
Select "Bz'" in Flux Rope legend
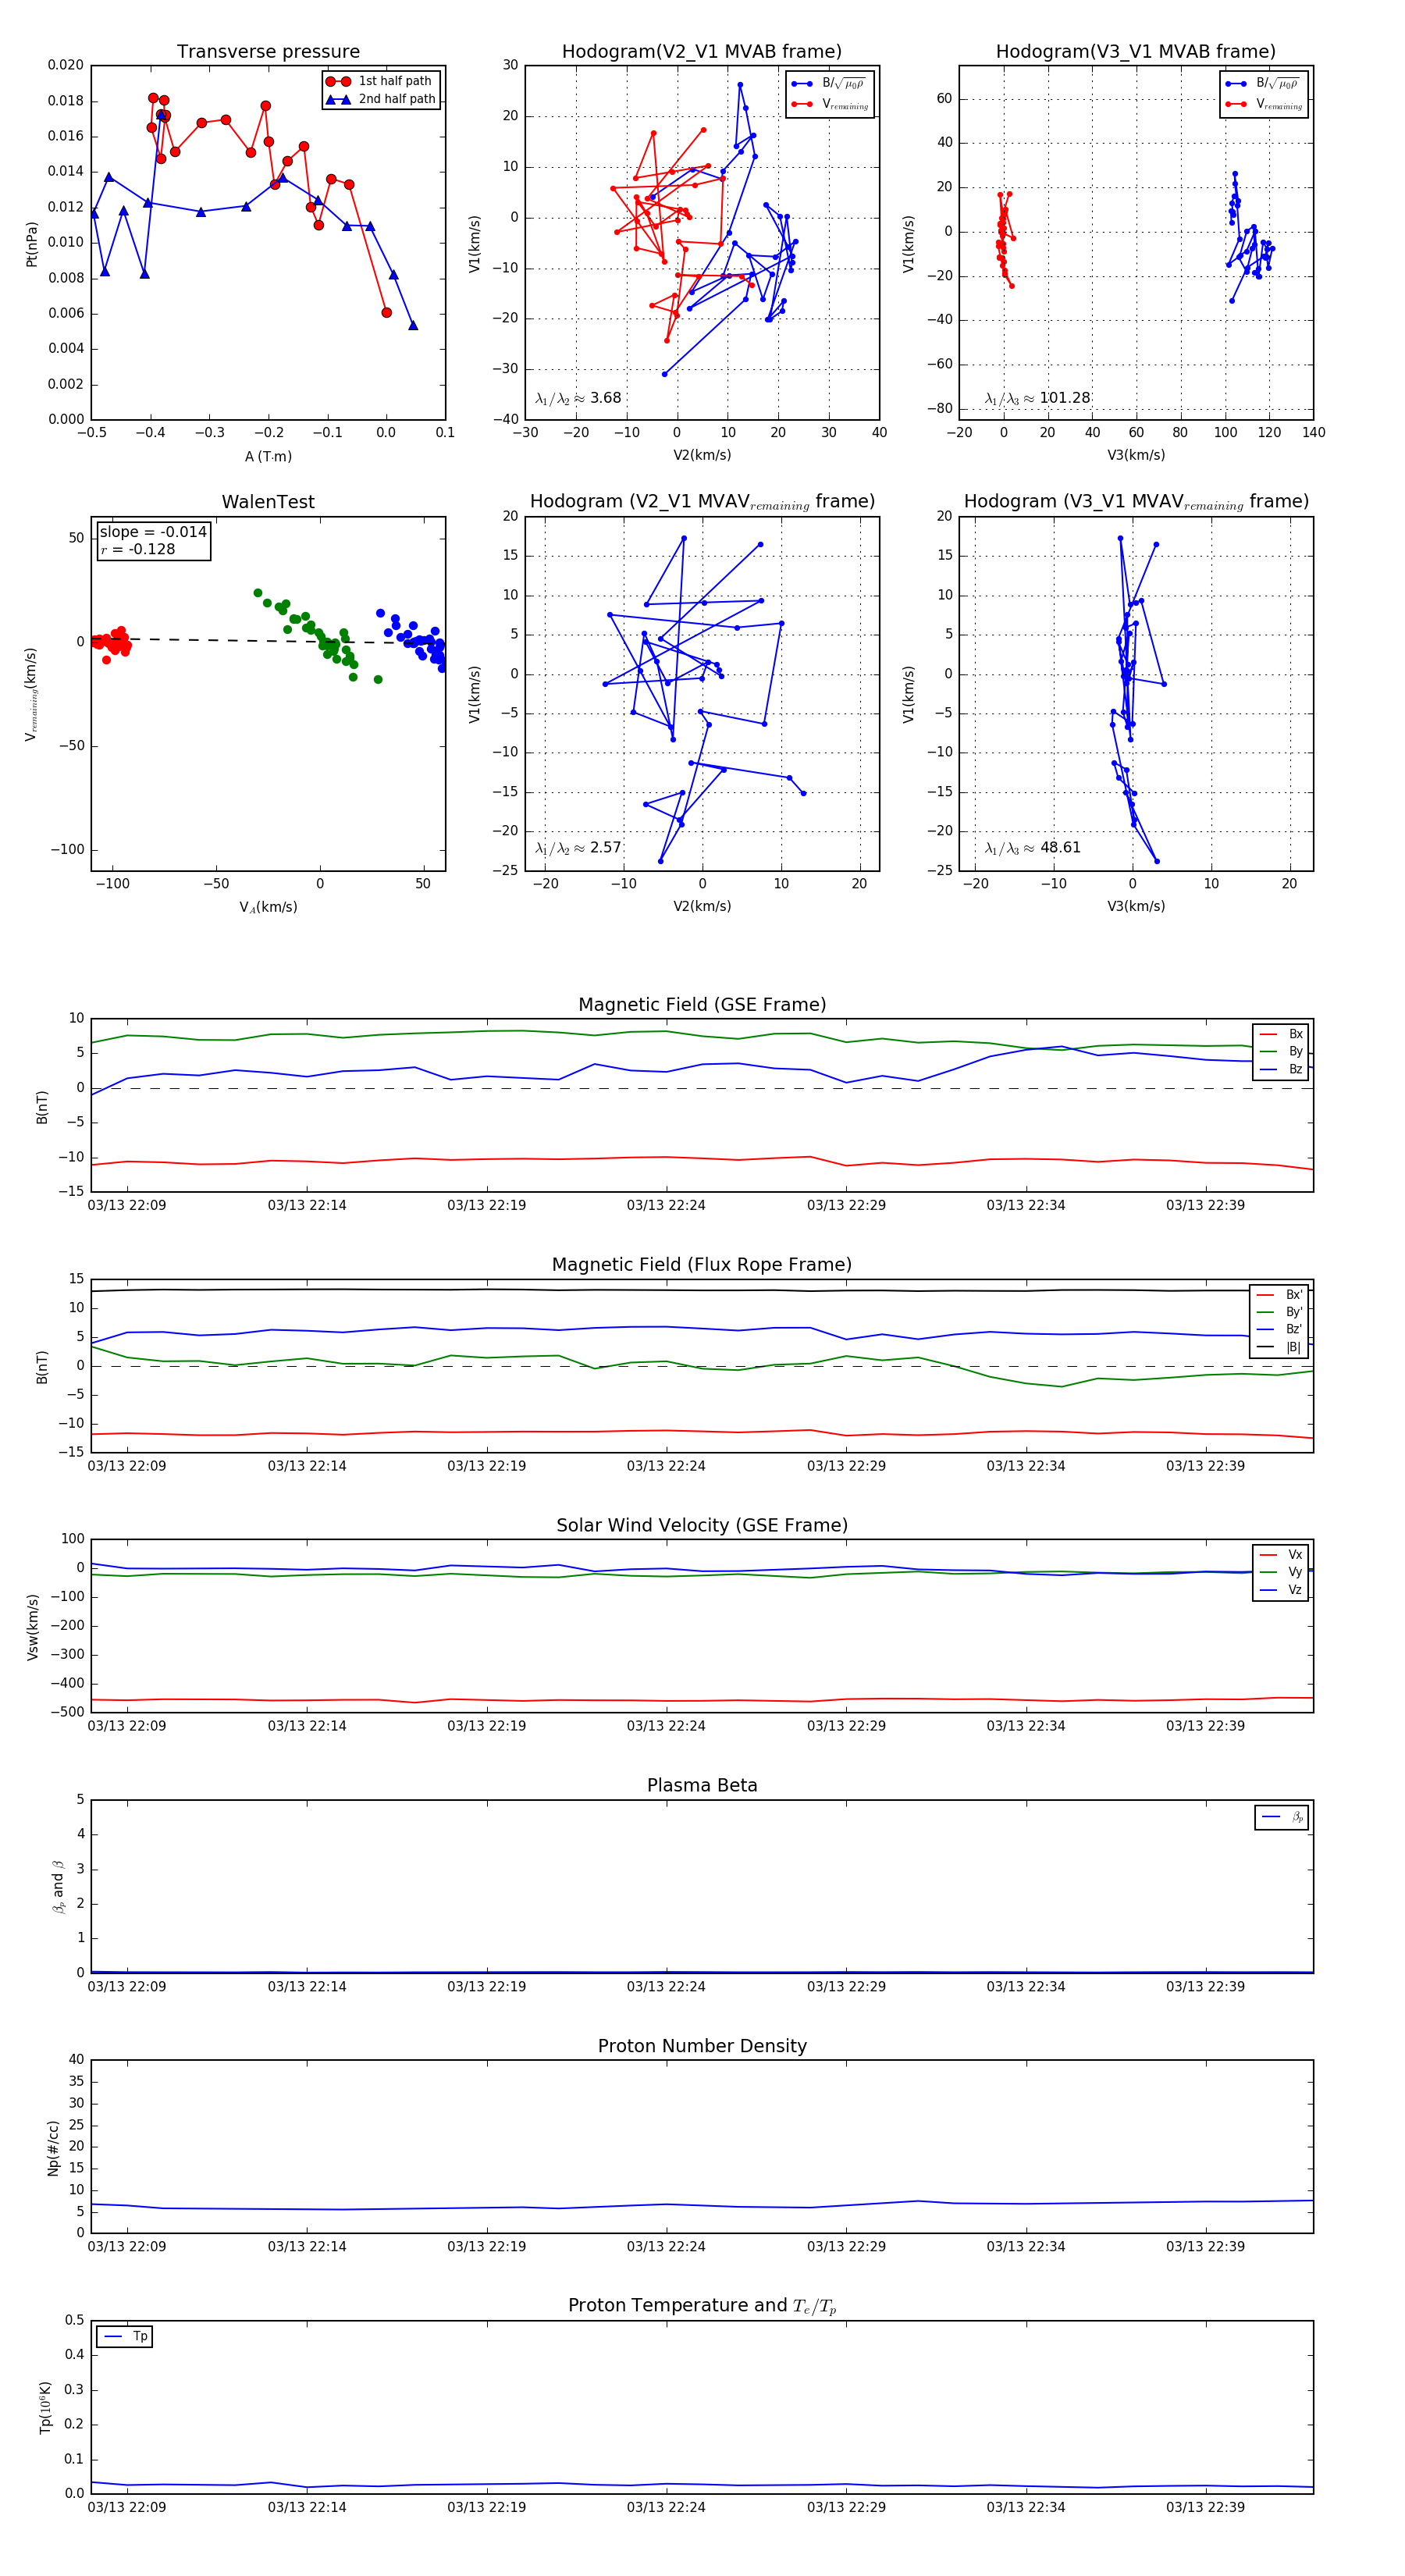(x=1279, y=1329)
